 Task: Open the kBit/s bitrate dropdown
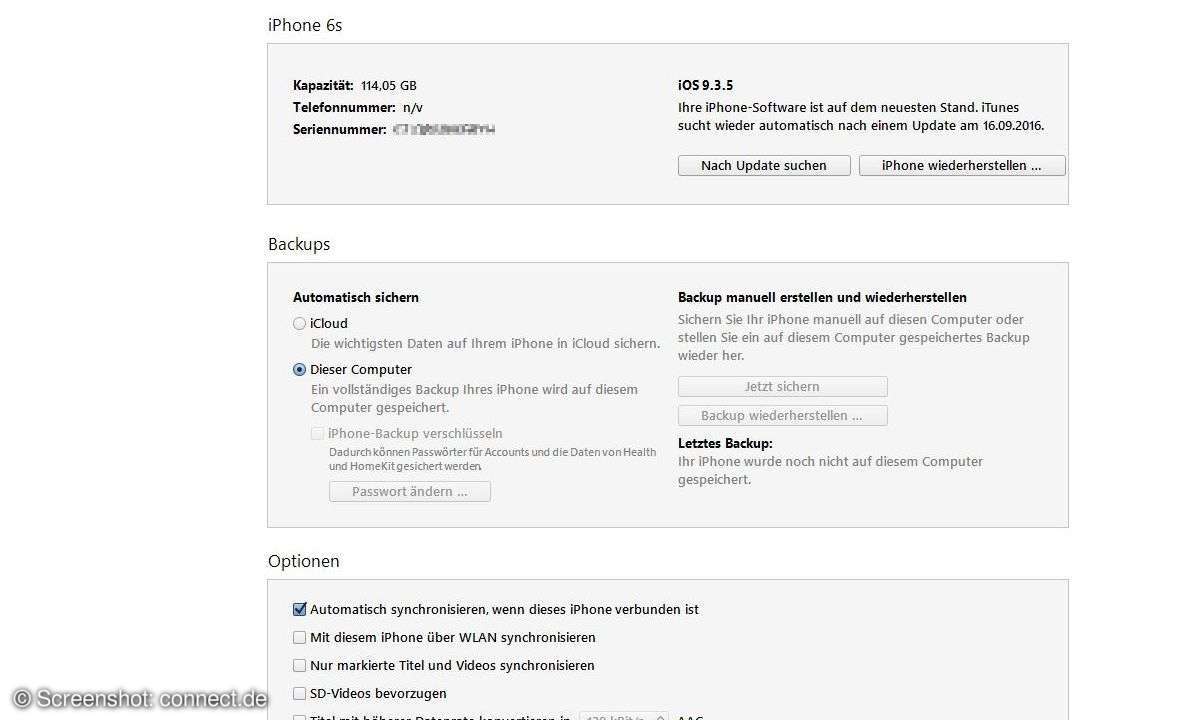[x=624, y=716]
